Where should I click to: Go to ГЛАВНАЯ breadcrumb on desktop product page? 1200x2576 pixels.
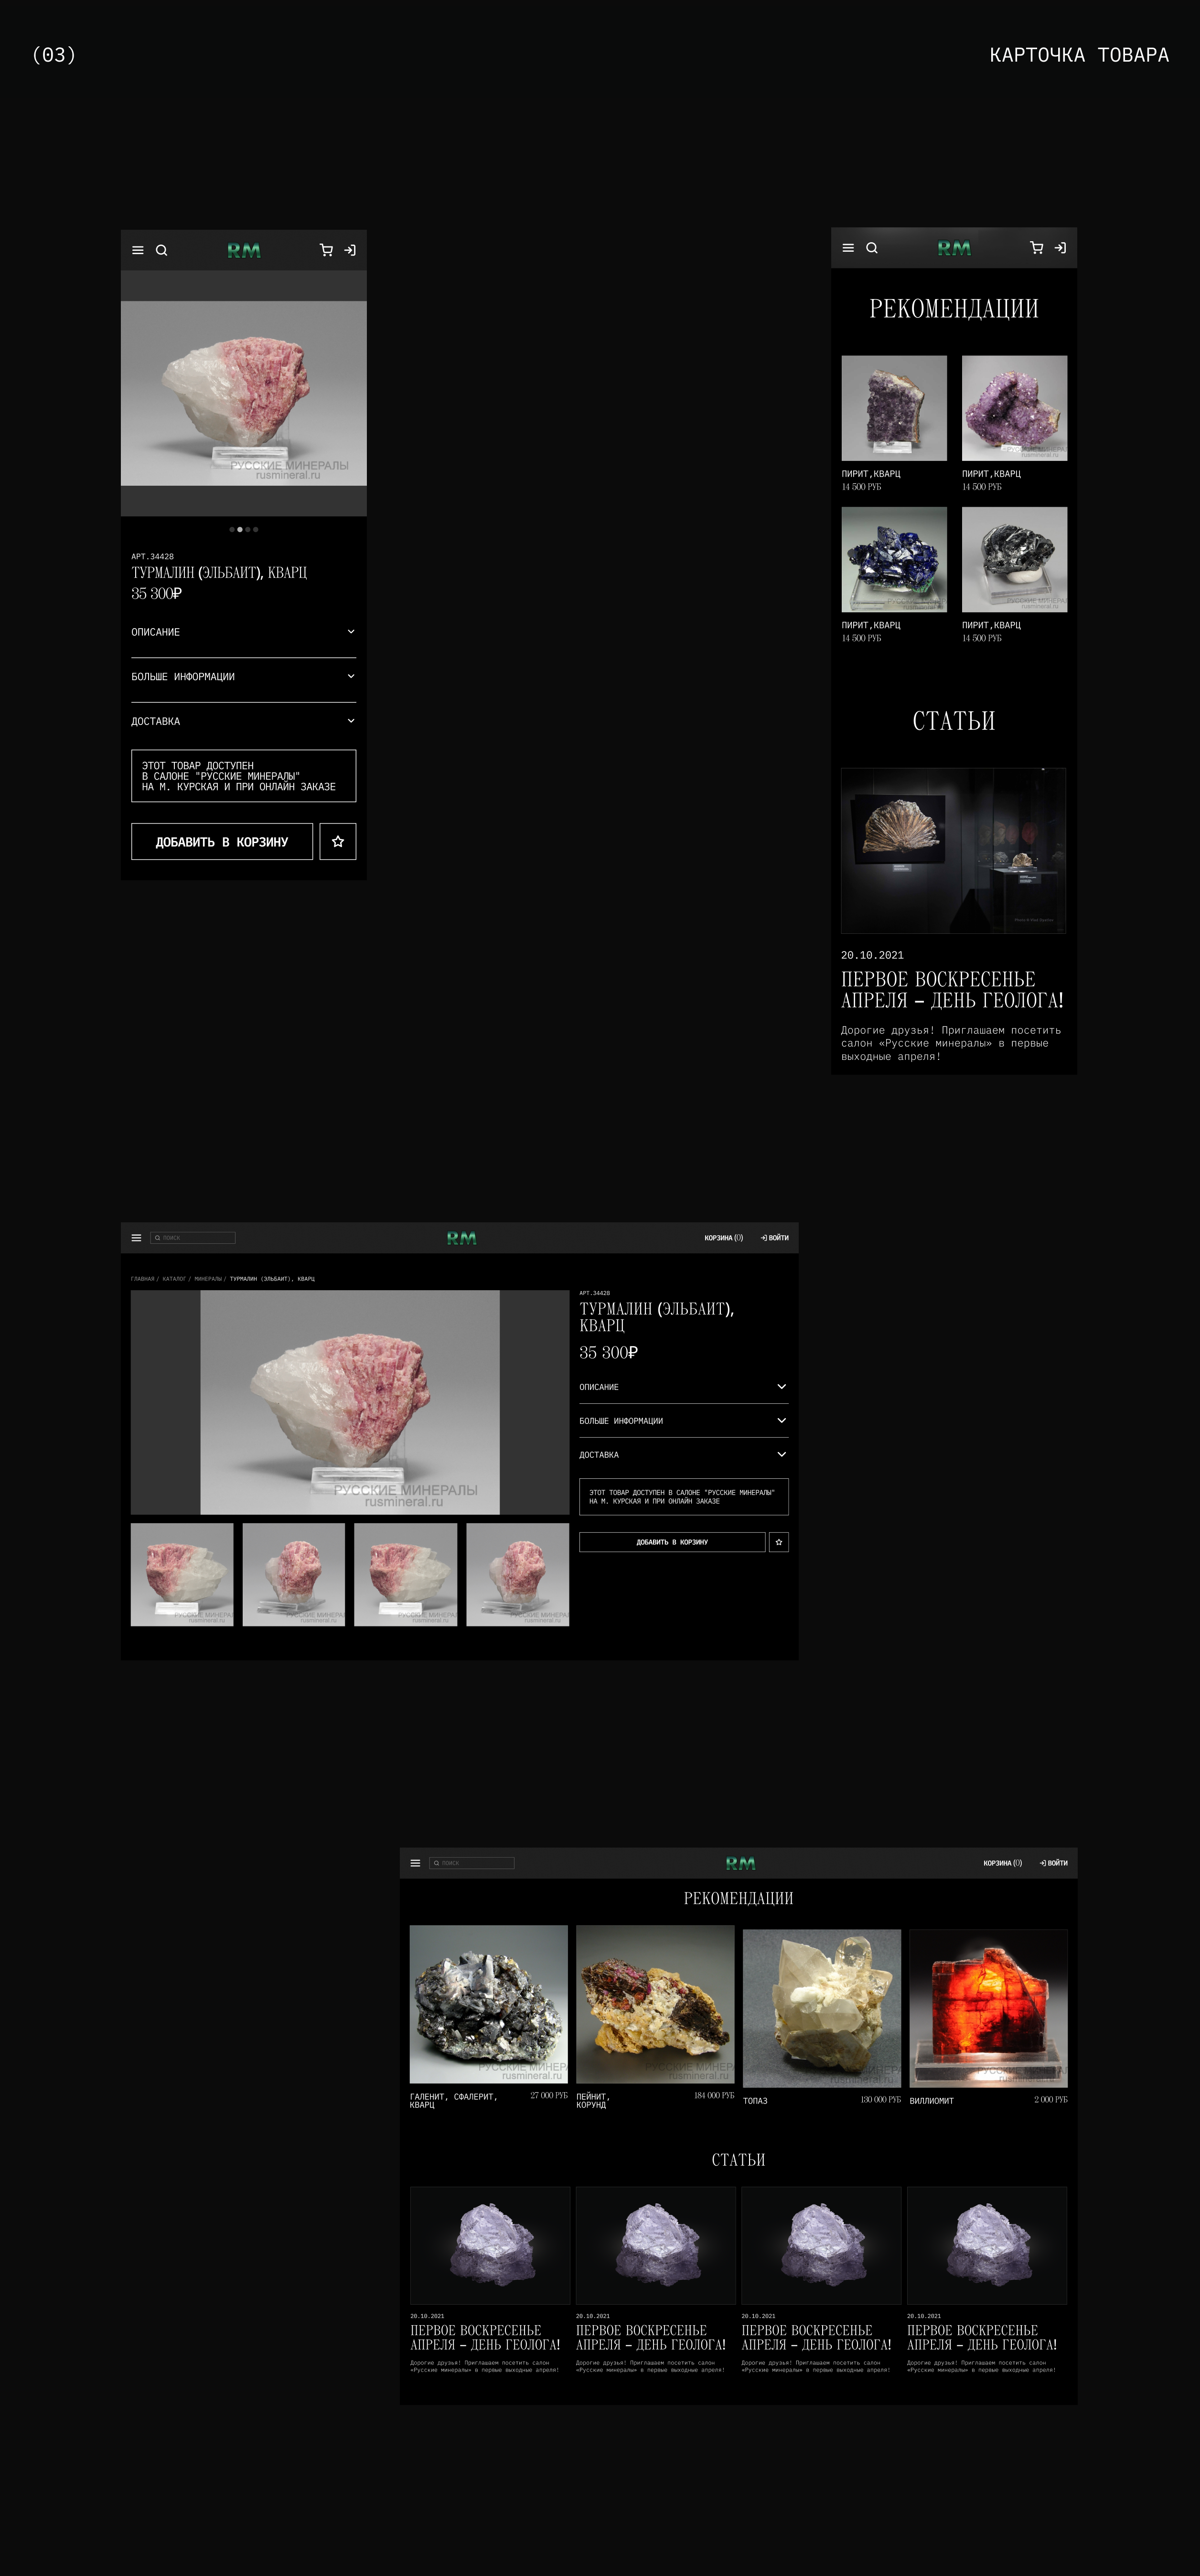(x=143, y=1279)
